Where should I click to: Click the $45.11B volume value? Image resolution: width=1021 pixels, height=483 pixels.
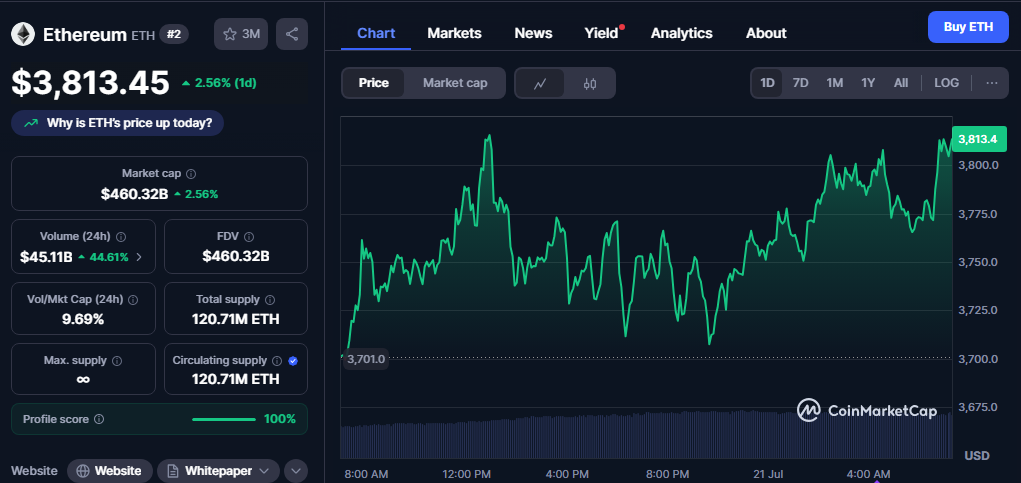(x=46, y=257)
